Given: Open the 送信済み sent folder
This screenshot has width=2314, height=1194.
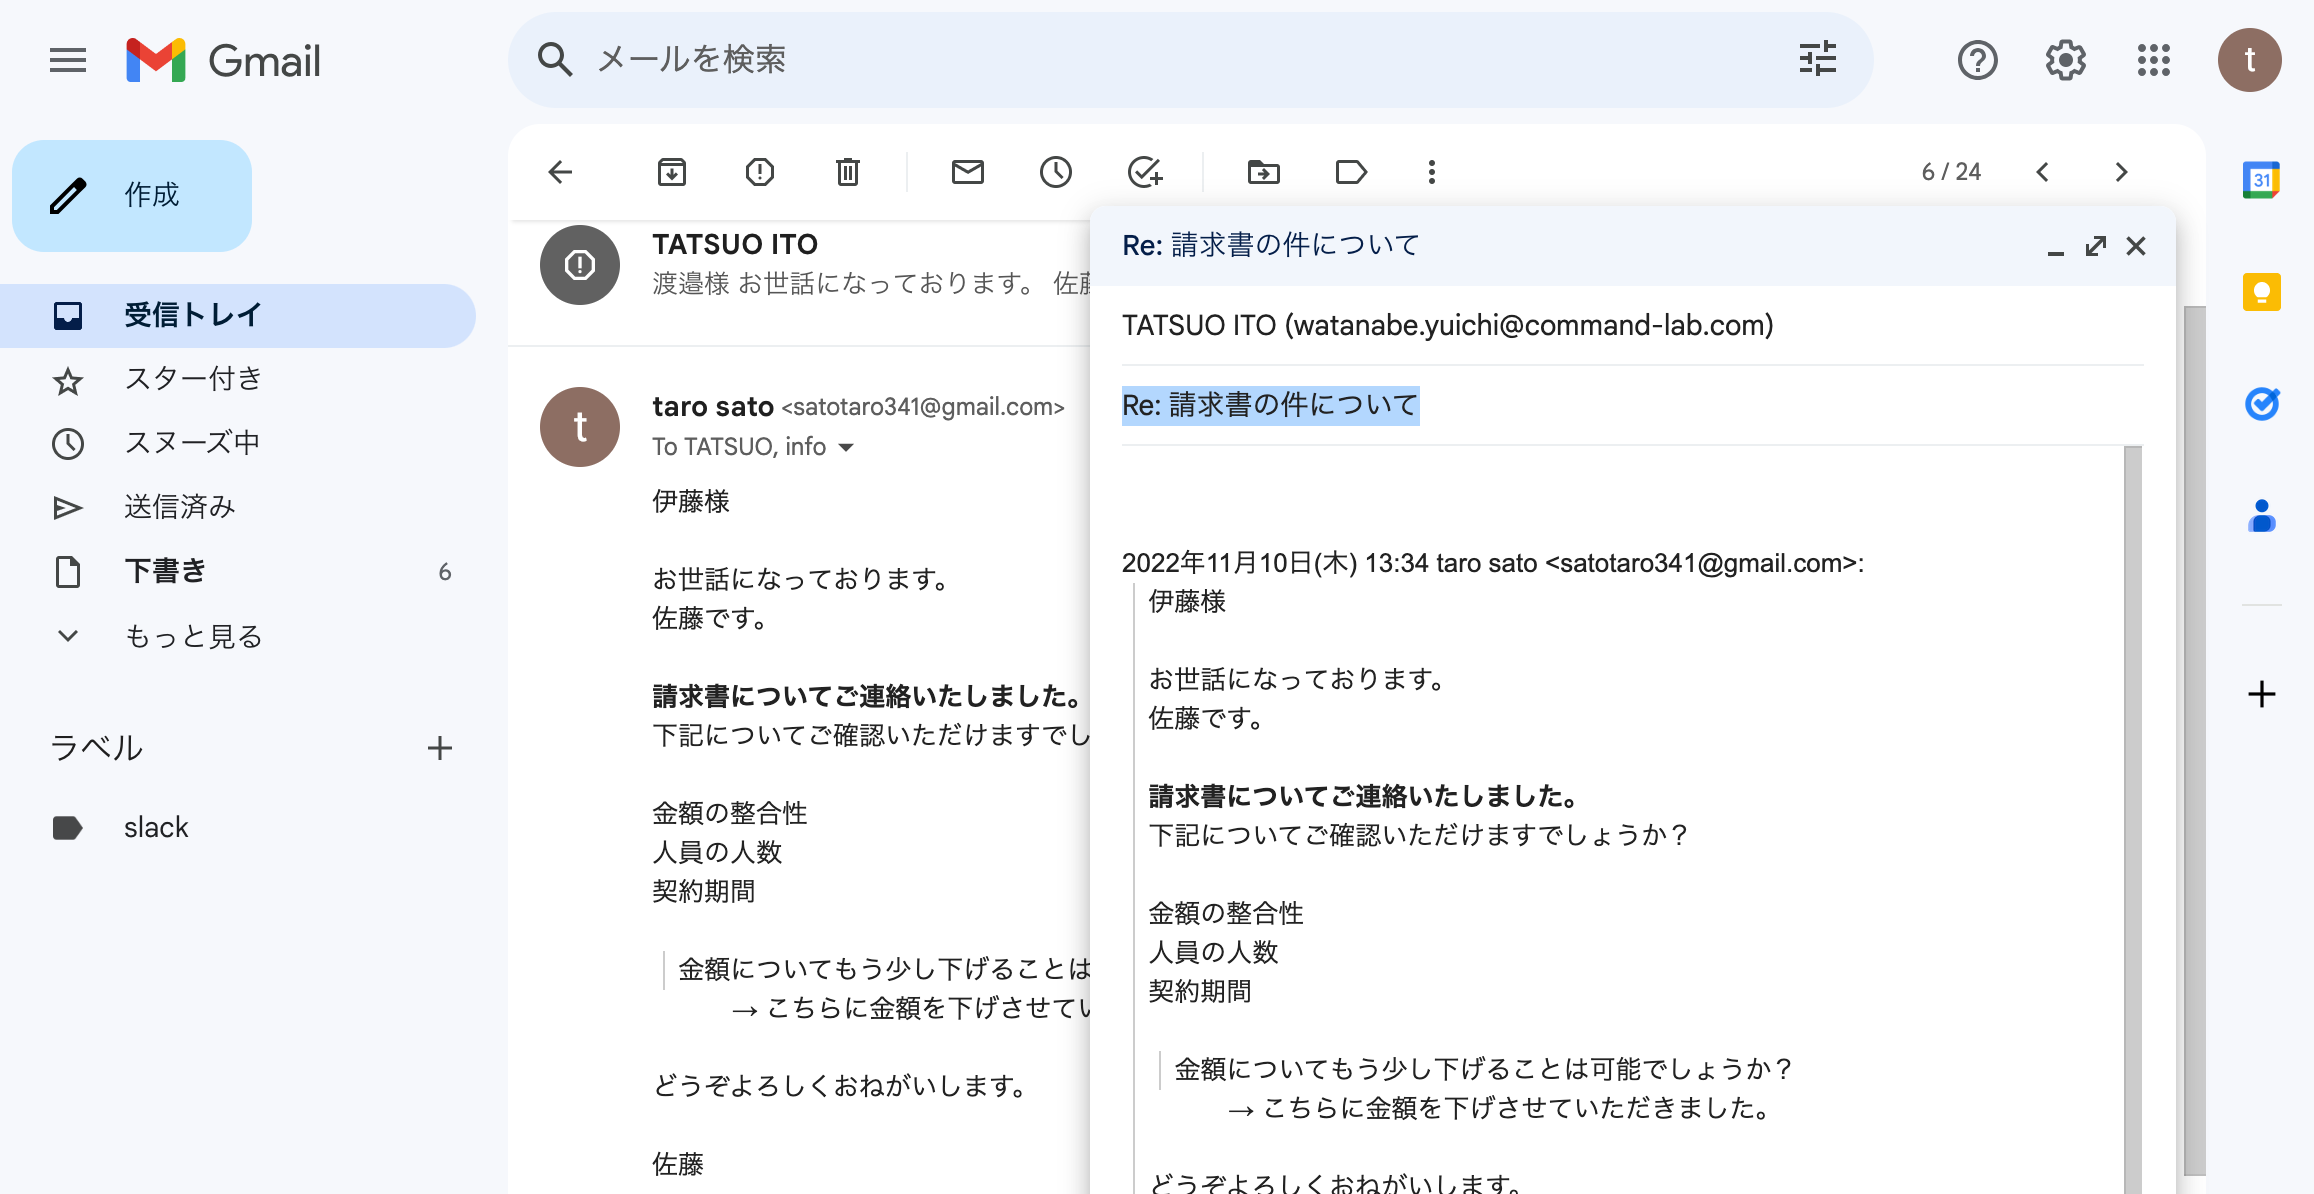Looking at the screenshot, I should pyautogui.click(x=238, y=508).
